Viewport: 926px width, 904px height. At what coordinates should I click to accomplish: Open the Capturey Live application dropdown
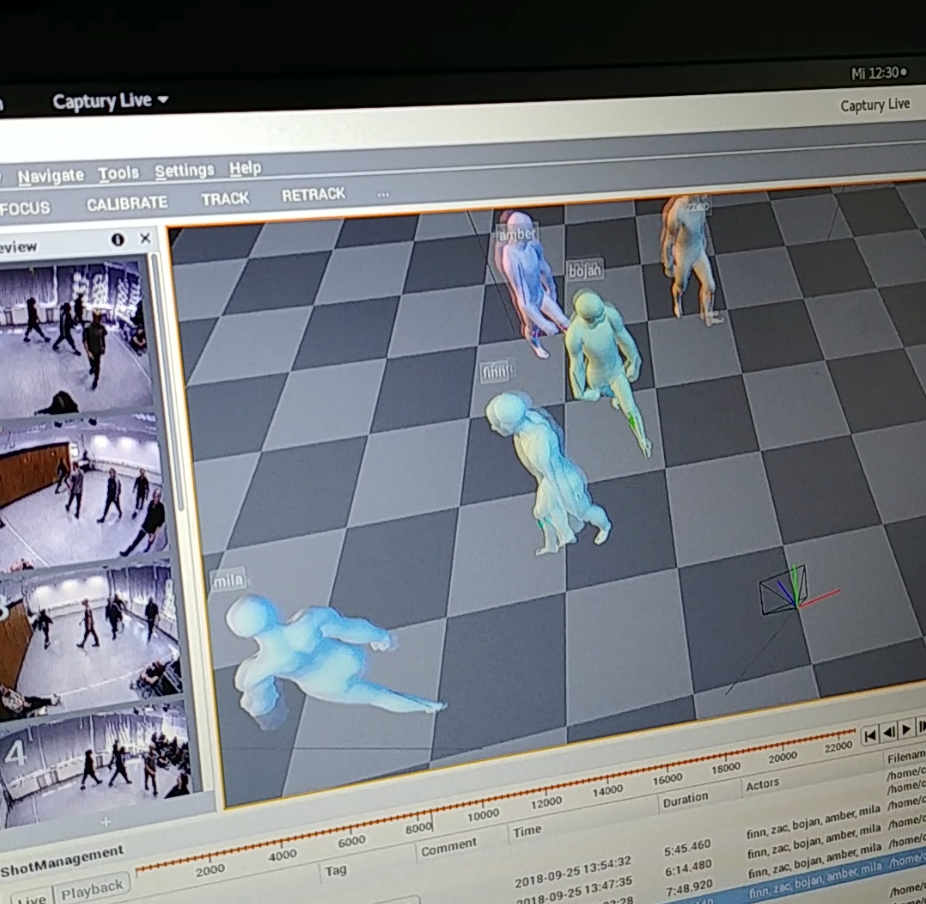[110, 101]
